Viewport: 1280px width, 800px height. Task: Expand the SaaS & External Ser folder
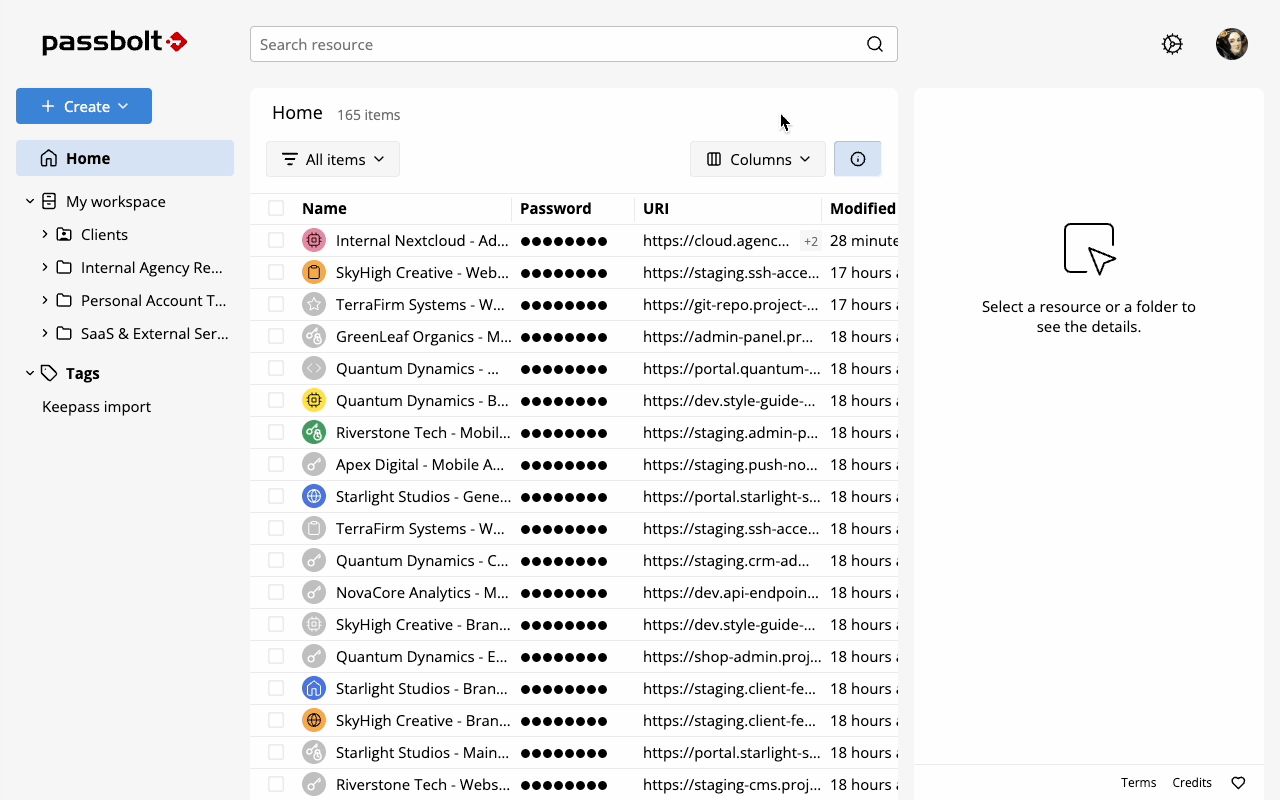[45, 333]
